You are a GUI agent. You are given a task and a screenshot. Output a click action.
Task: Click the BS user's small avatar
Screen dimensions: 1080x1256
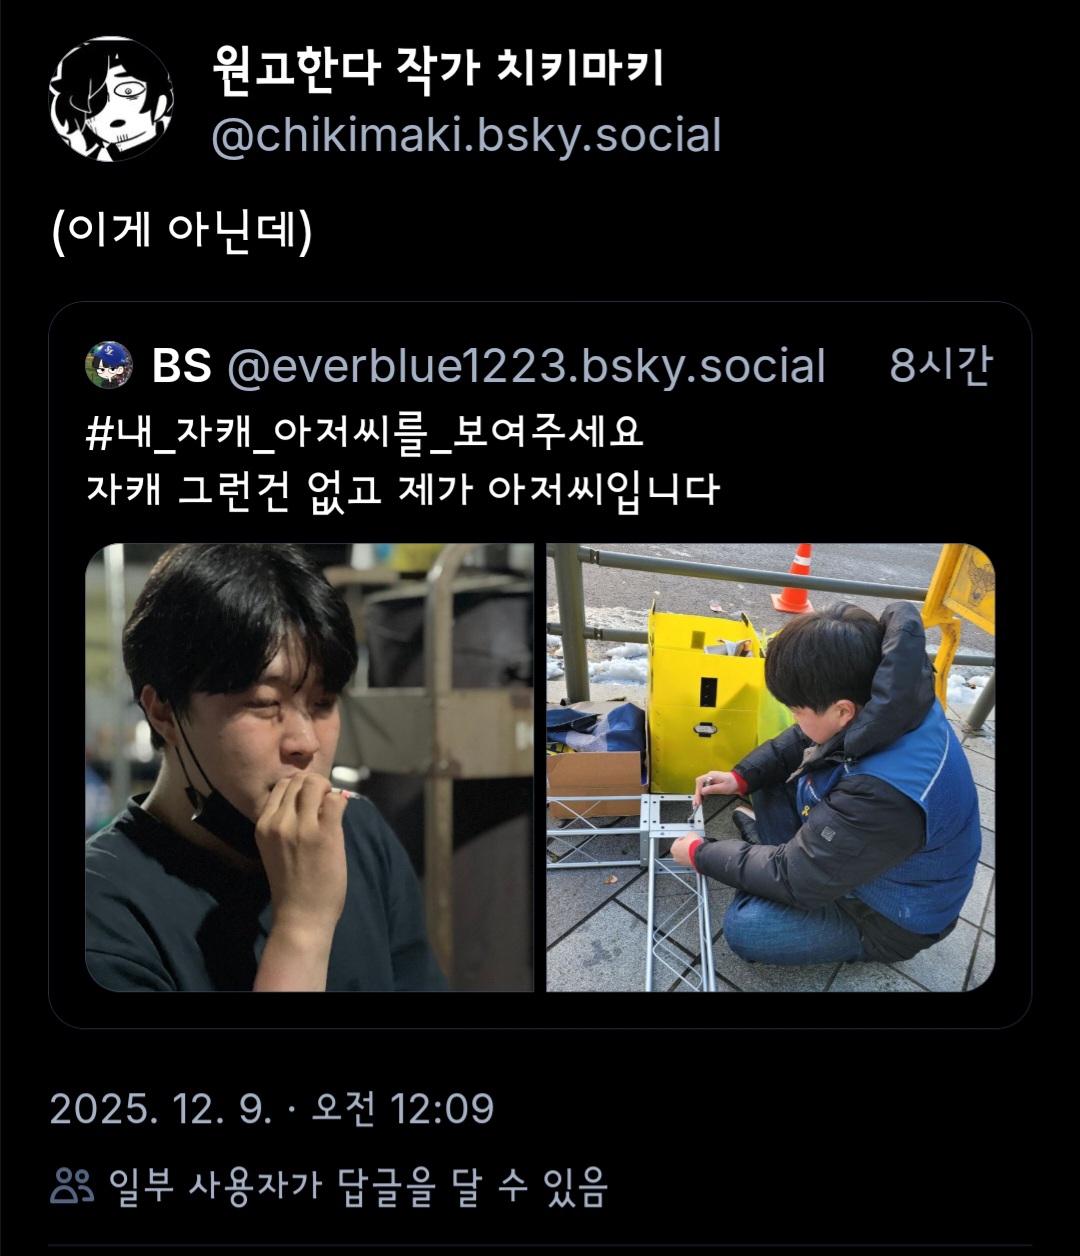click(109, 365)
